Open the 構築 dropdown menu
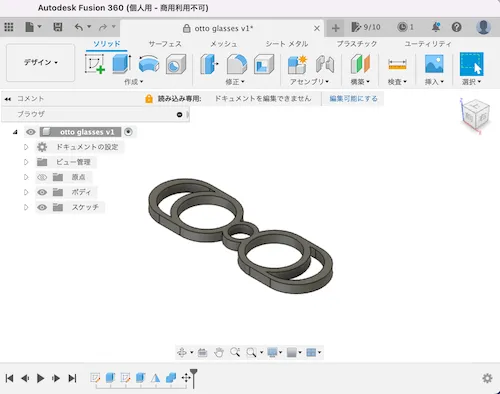The width and height of the screenshot is (500, 394). click(x=360, y=82)
